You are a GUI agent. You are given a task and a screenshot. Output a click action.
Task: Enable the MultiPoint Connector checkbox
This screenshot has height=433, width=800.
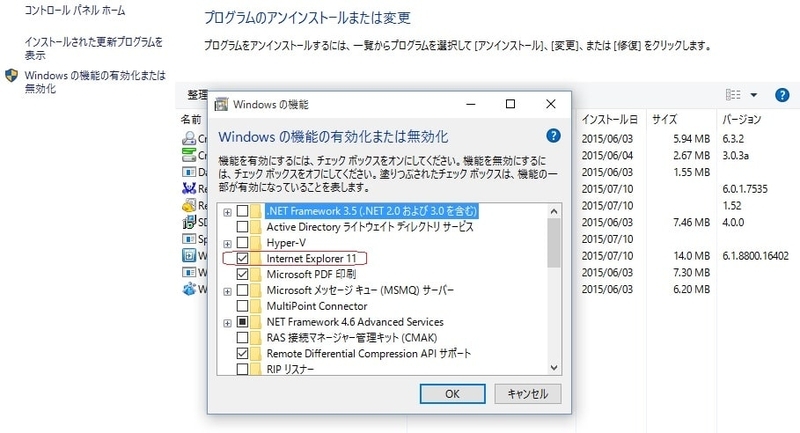click(242, 306)
